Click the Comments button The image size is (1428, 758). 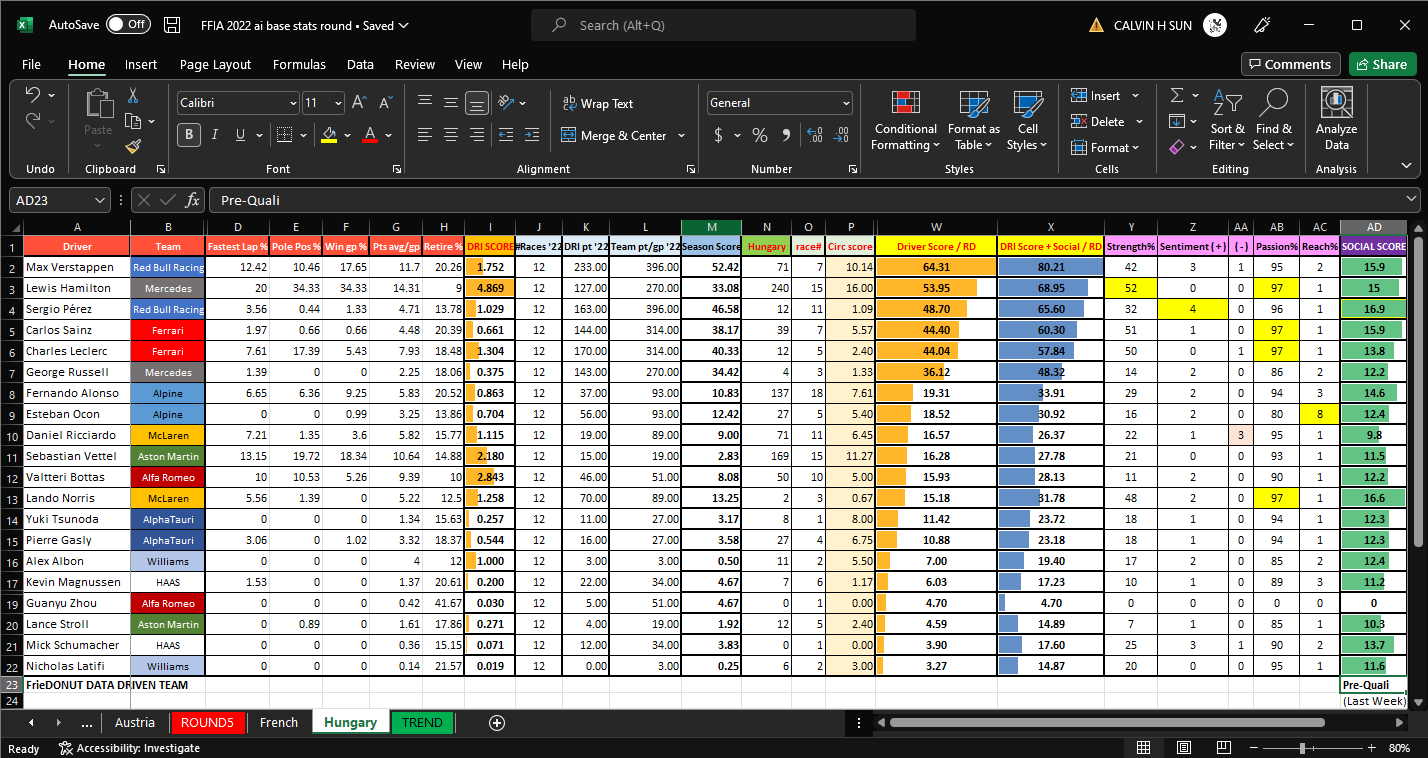point(1290,64)
